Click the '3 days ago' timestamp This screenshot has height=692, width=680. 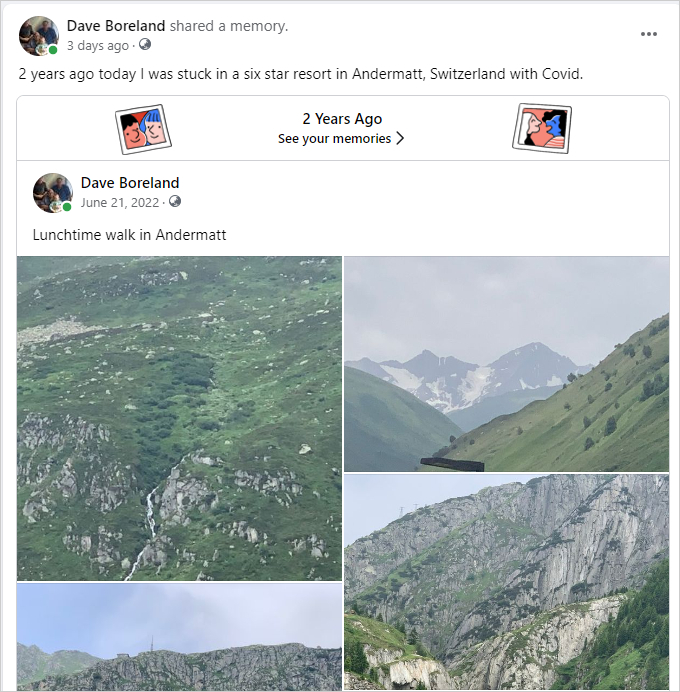point(98,45)
